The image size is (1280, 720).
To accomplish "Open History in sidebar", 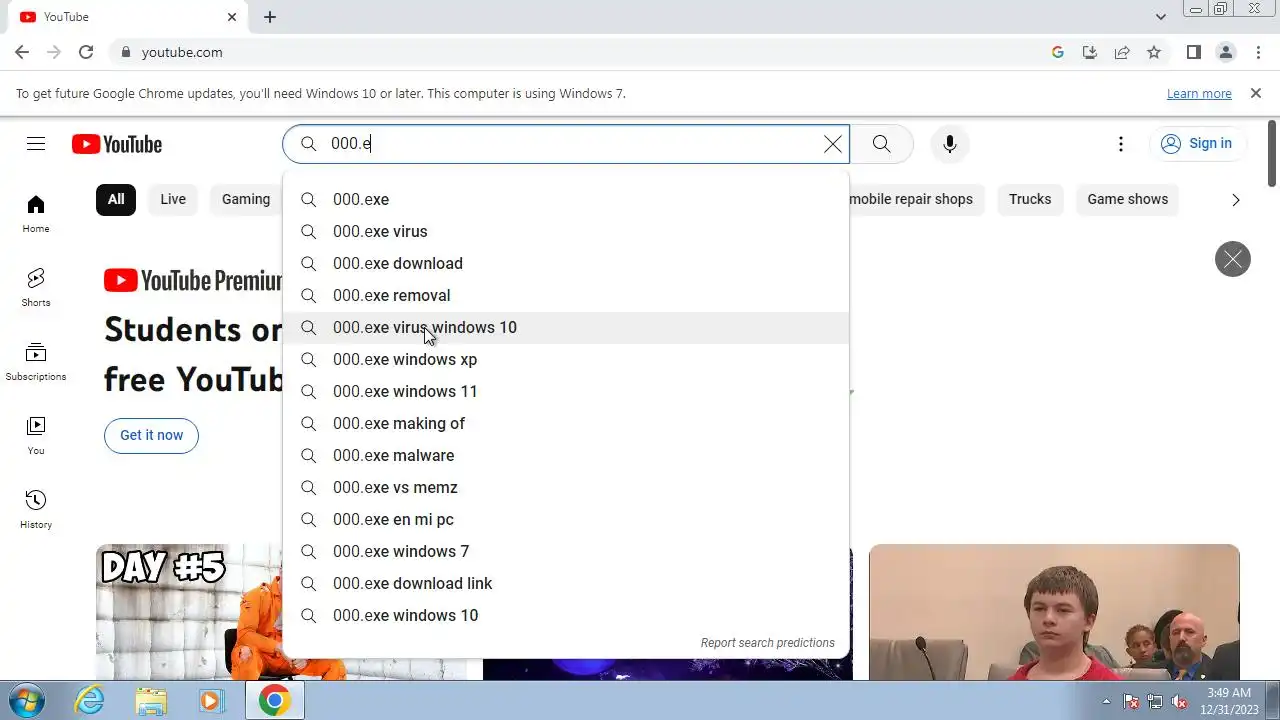I will [36, 509].
